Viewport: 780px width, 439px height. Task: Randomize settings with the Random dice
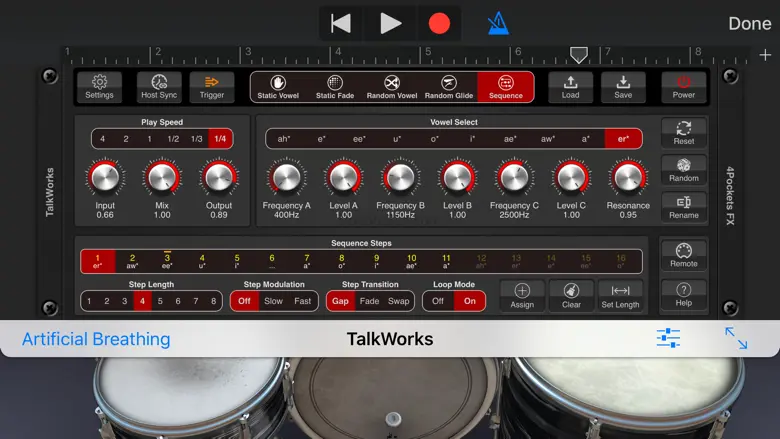684,170
